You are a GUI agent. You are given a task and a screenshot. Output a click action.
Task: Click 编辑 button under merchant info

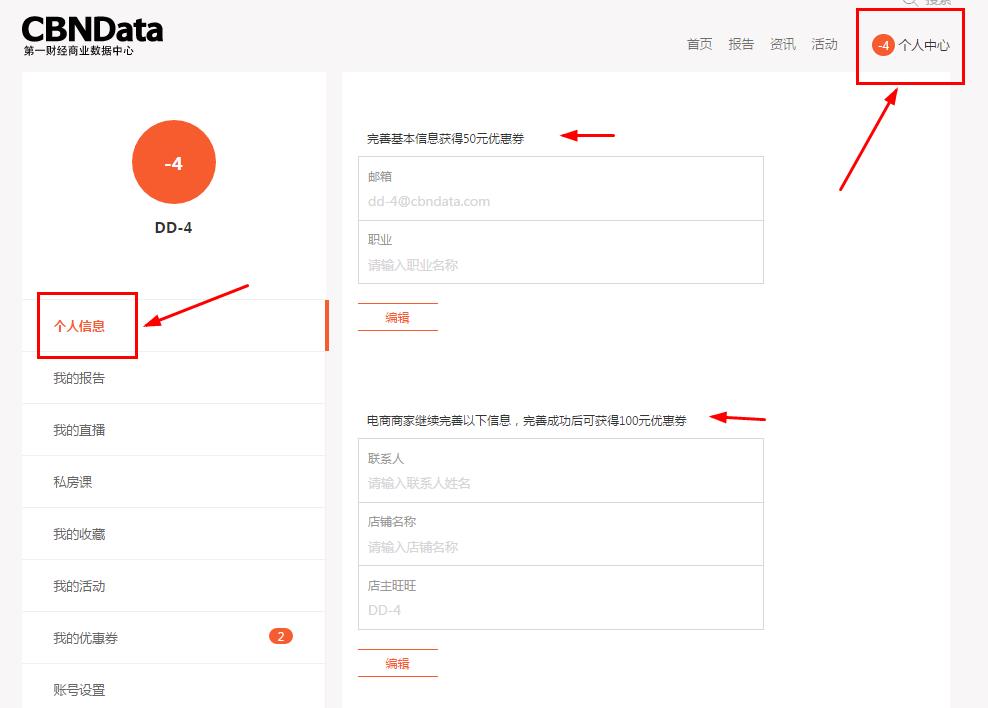click(397, 663)
